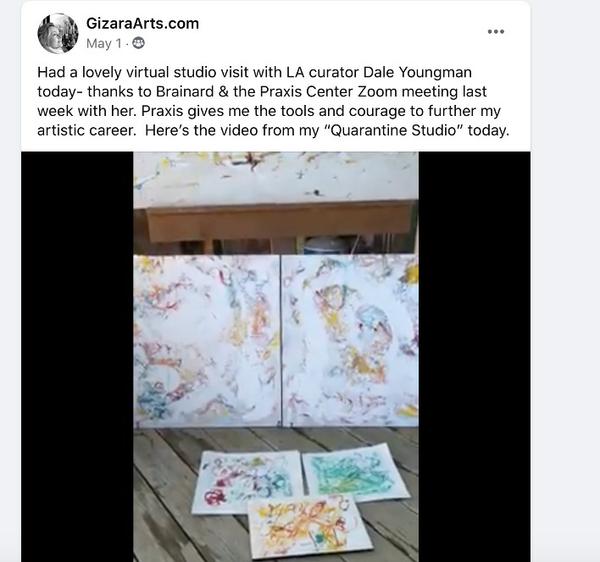Click the name Dale Youngman in caption

point(417,72)
